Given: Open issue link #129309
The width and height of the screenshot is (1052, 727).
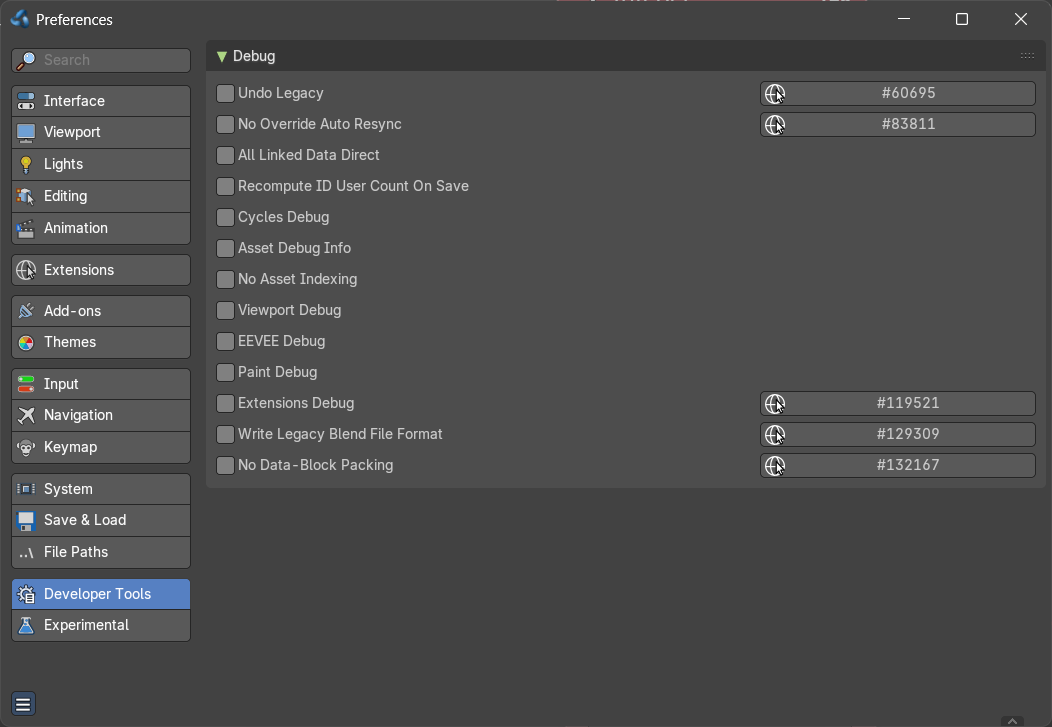Looking at the screenshot, I should click(898, 434).
